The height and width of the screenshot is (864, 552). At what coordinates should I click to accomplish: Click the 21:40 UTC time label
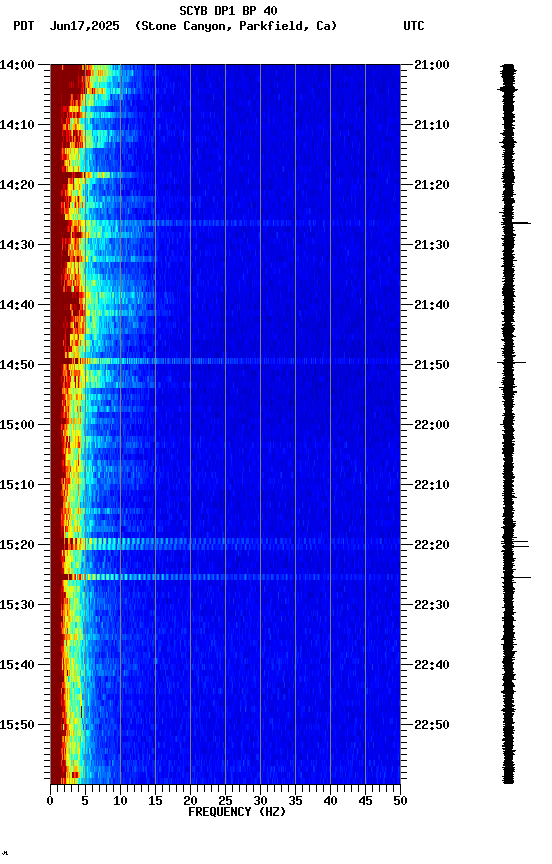point(432,305)
